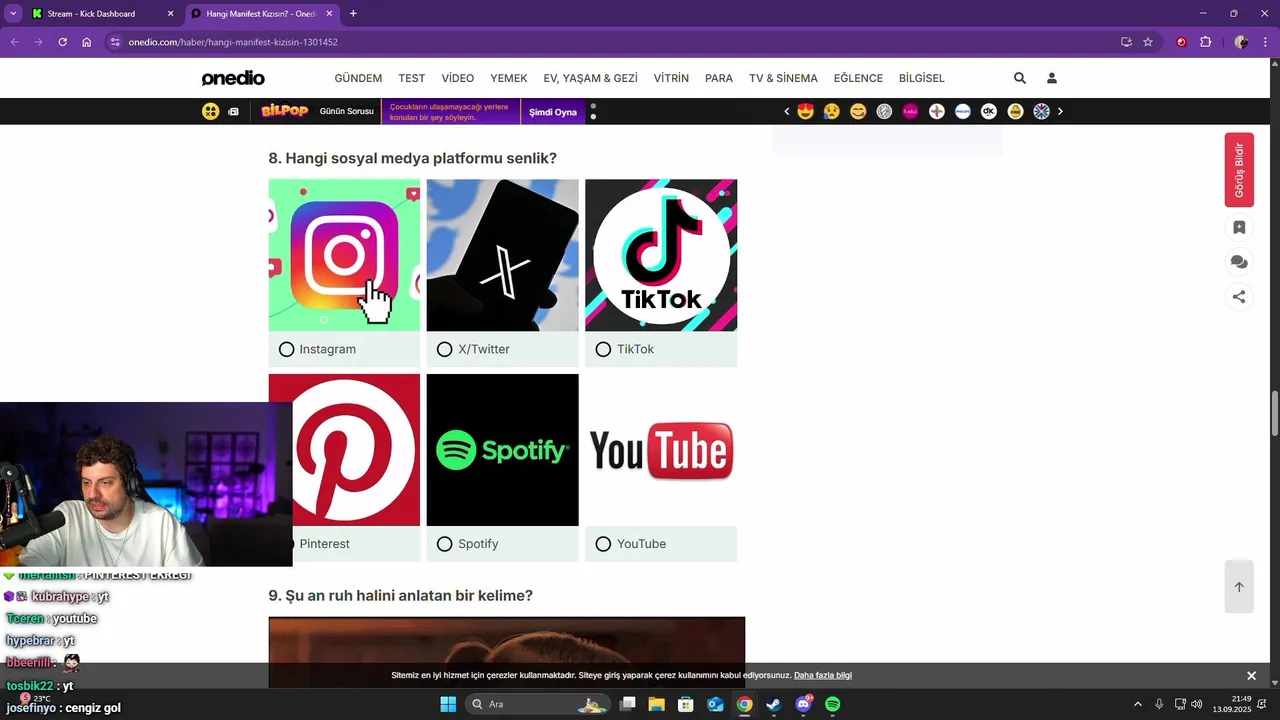The width and height of the screenshot is (1280, 720).
Task: Open the VİDEO section
Action: [458, 78]
